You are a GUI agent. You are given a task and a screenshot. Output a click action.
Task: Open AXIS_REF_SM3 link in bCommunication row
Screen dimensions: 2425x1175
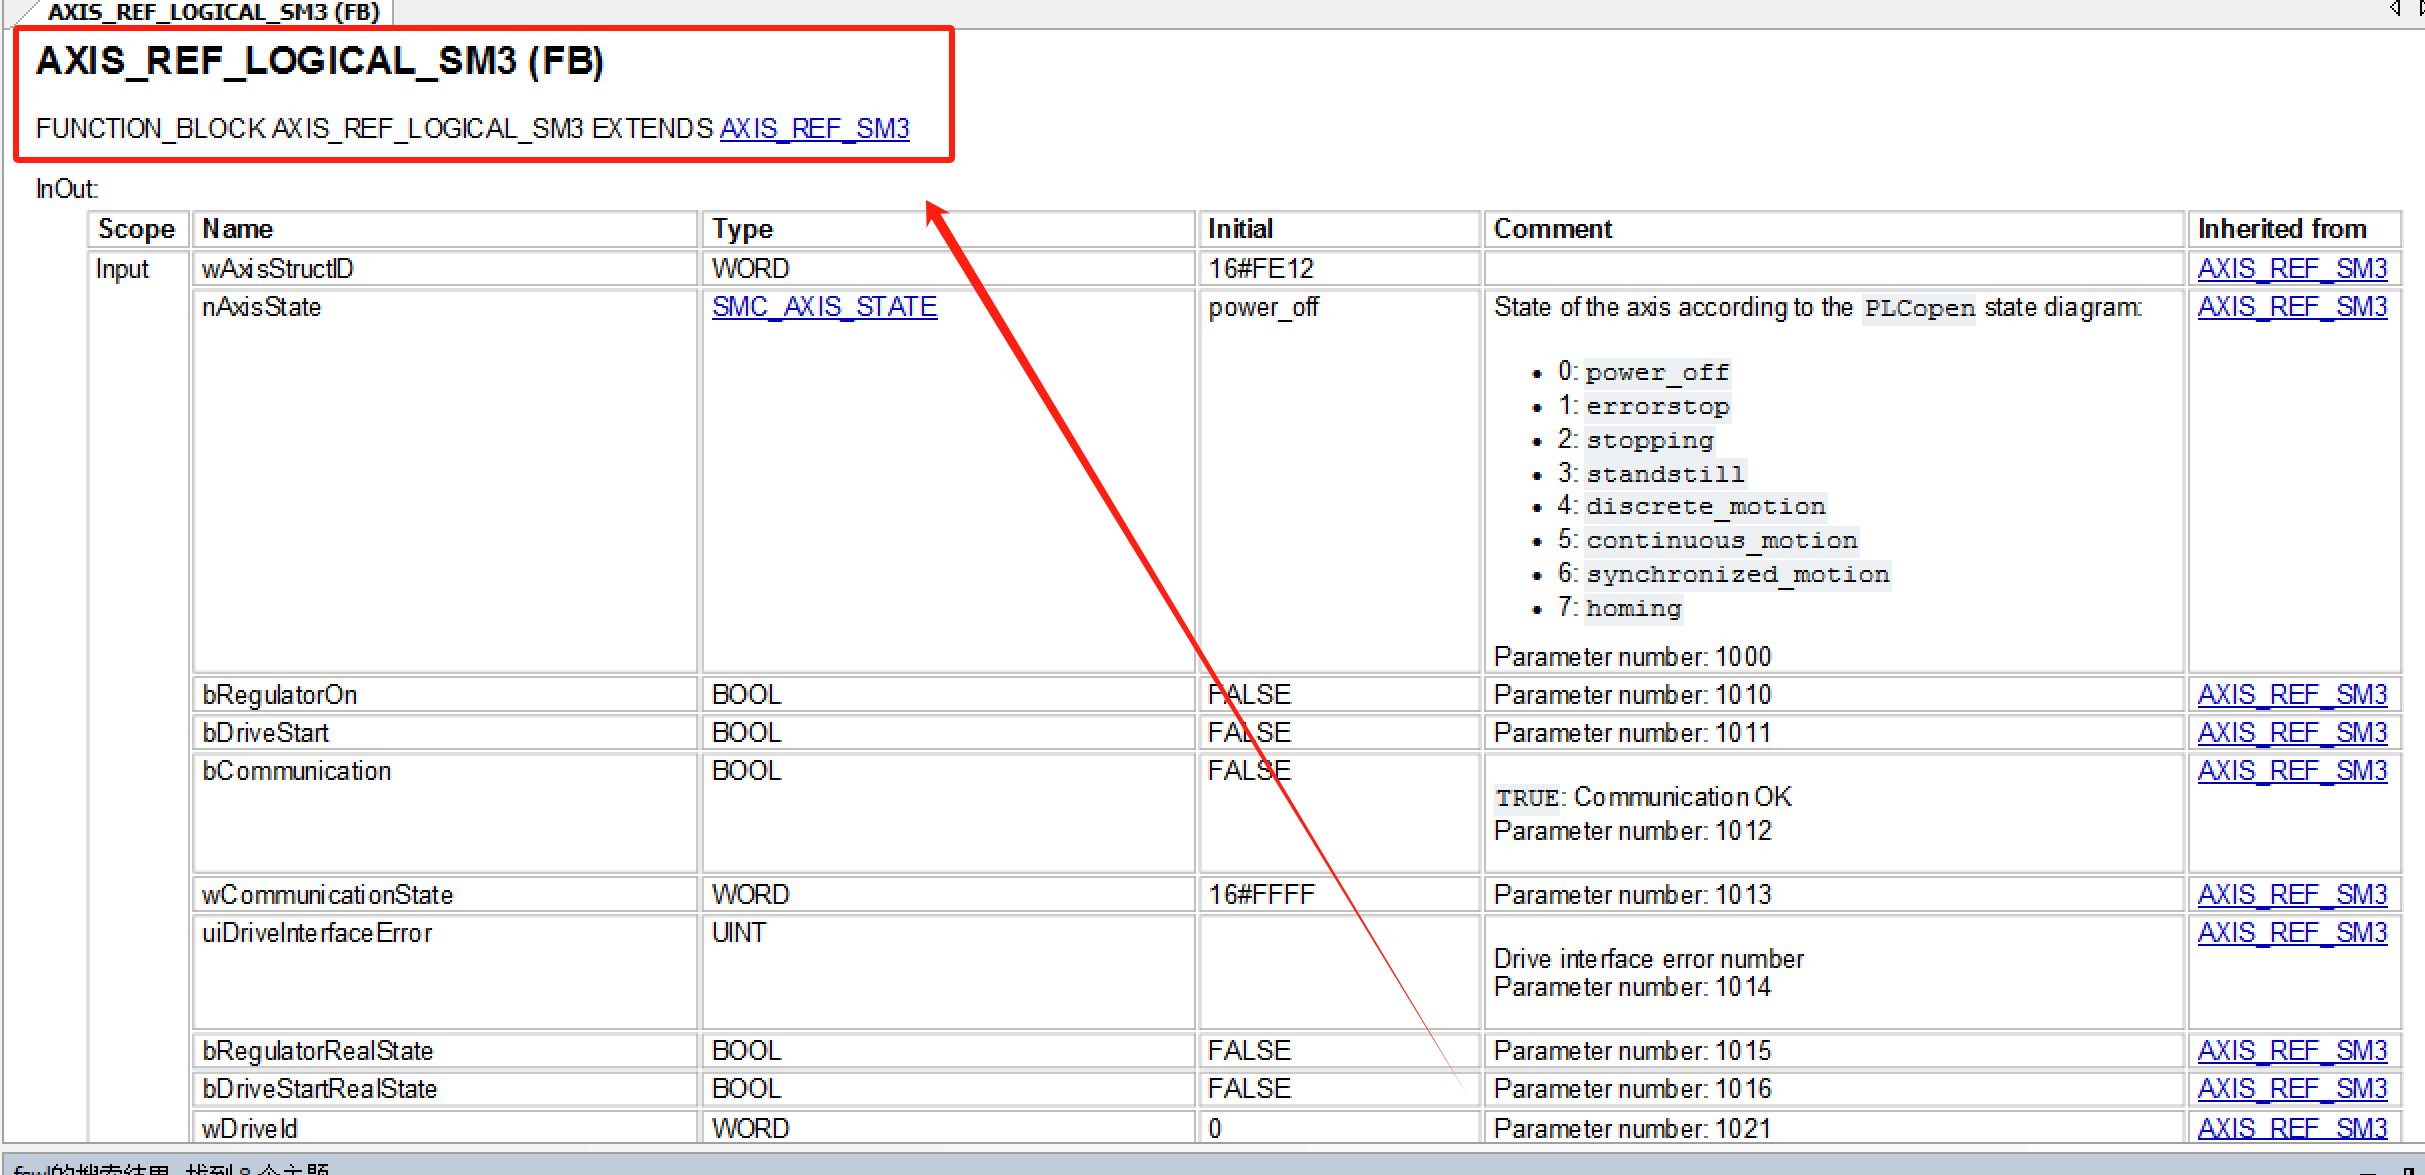pos(2292,771)
